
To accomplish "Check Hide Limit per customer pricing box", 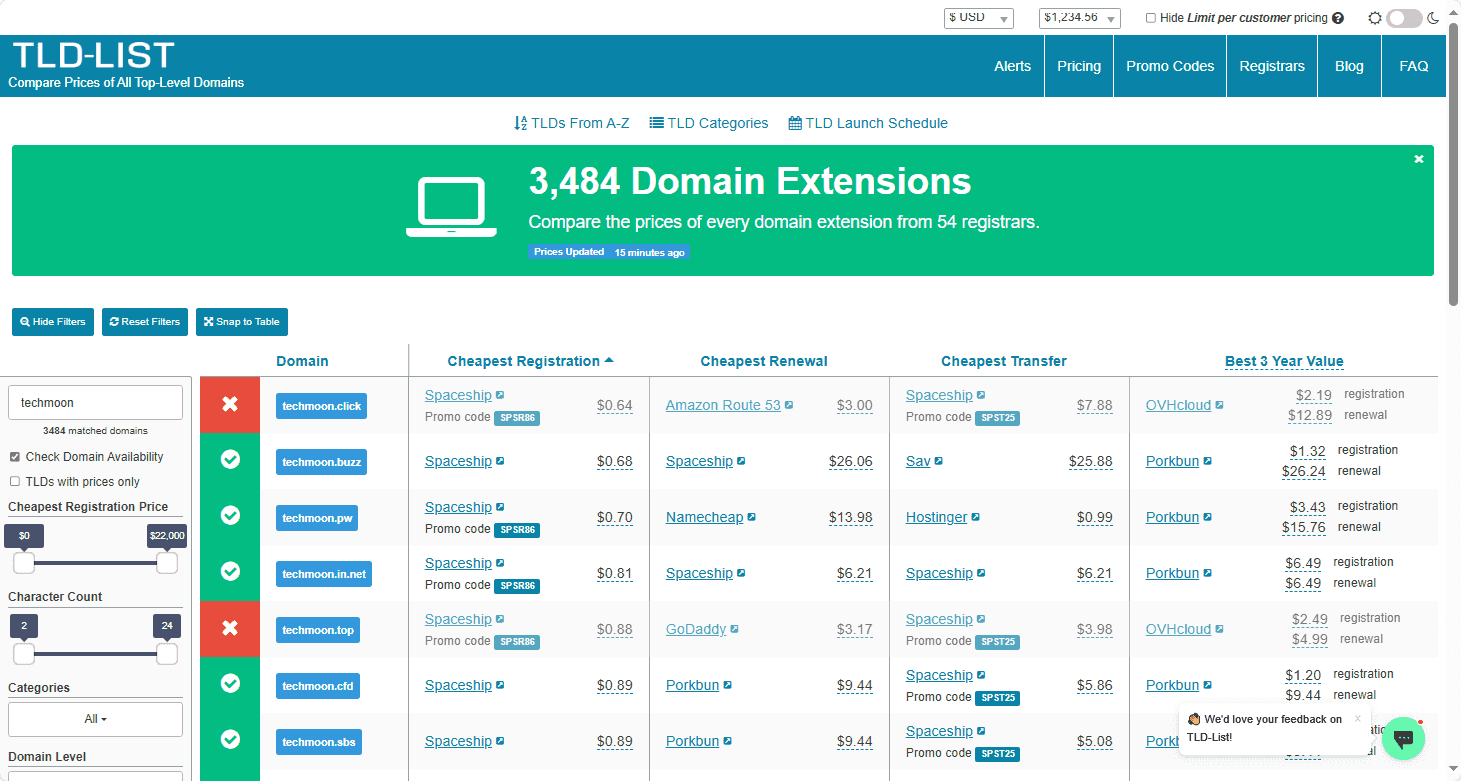I will pyautogui.click(x=1150, y=18).
